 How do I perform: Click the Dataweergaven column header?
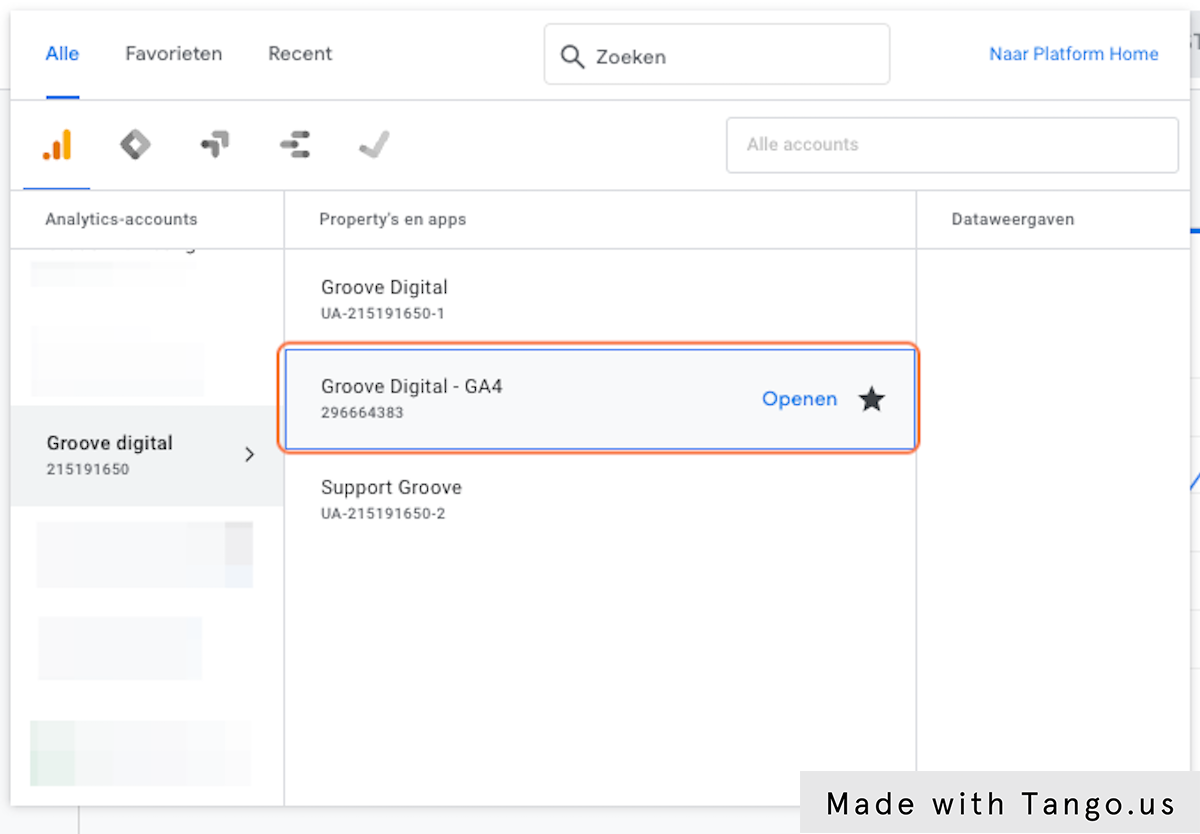coord(1013,219)
